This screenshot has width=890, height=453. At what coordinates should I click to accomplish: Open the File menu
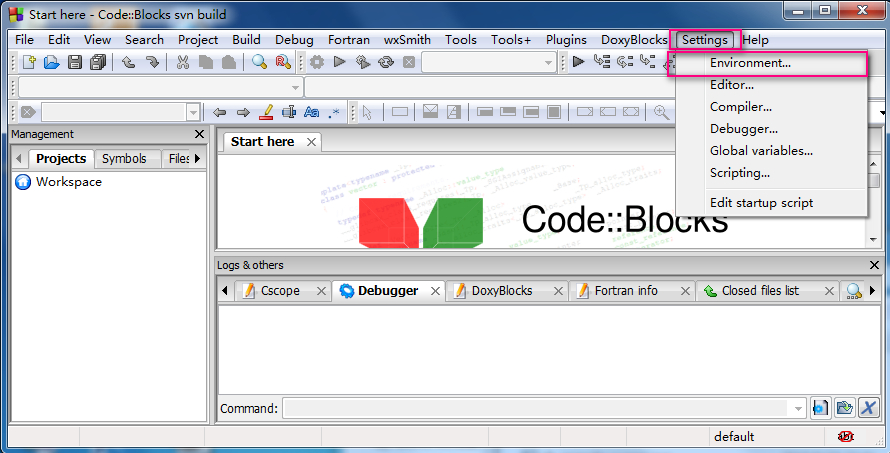coord(24,40)
